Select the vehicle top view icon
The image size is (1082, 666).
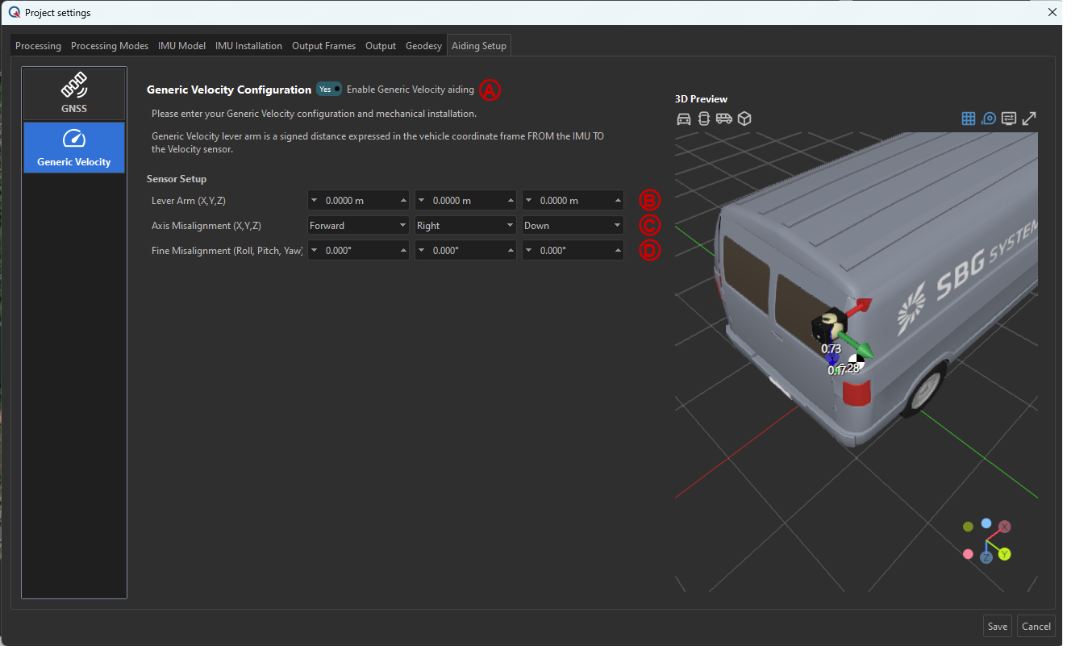704,118
